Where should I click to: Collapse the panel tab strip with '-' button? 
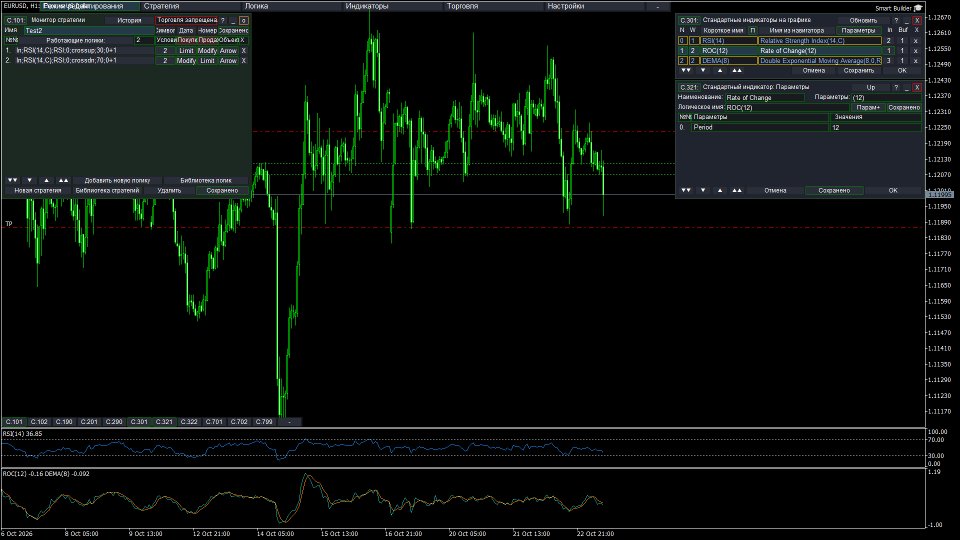(290, 422)
